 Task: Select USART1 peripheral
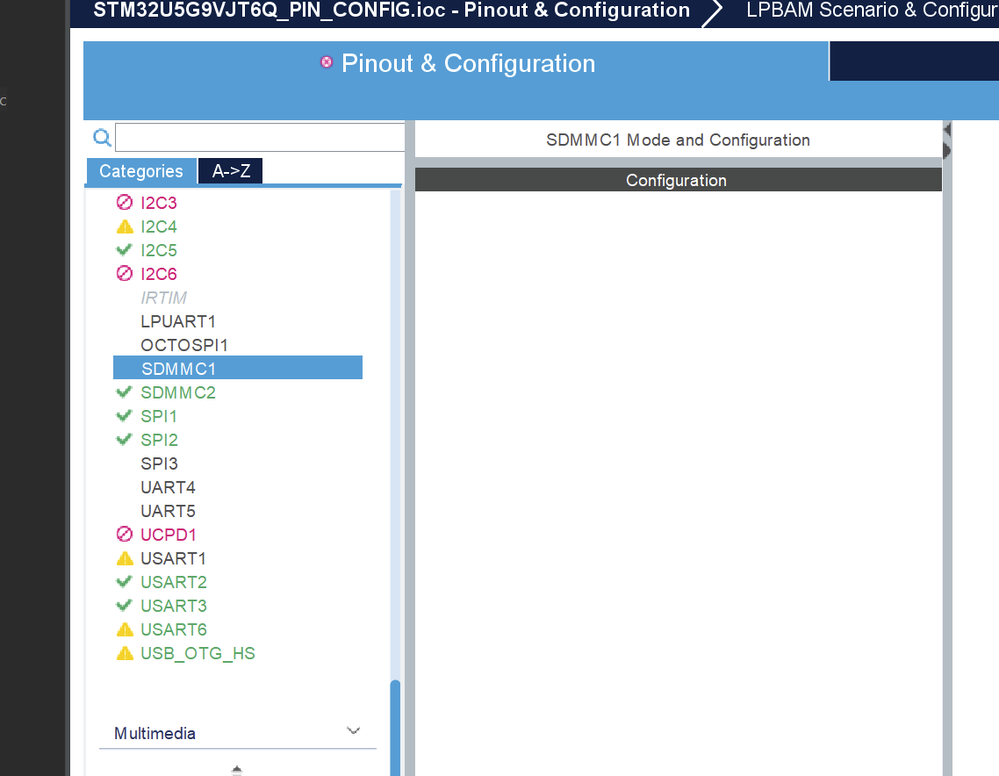pos(173,558)
